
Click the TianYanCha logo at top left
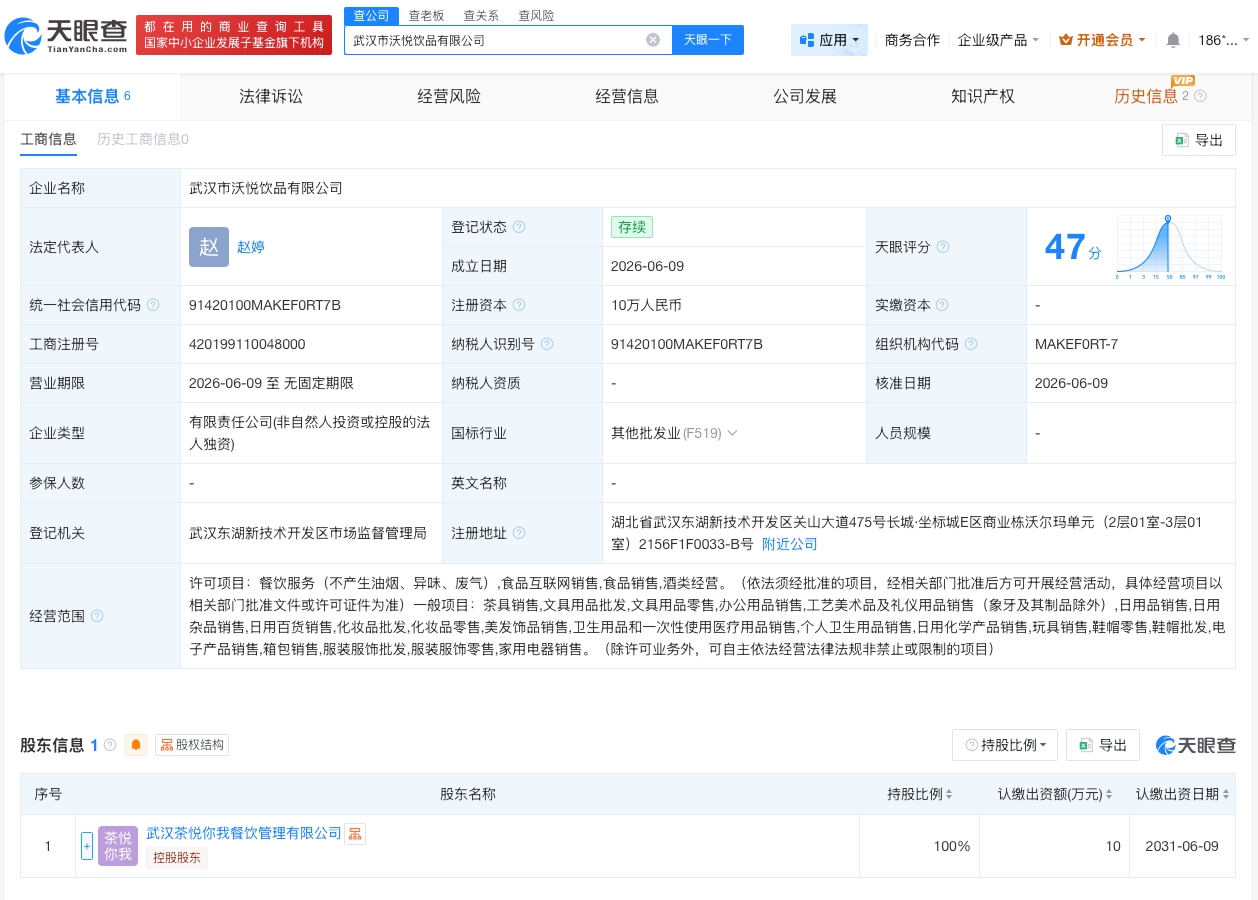pyautogui.click(x=66, y=34)
